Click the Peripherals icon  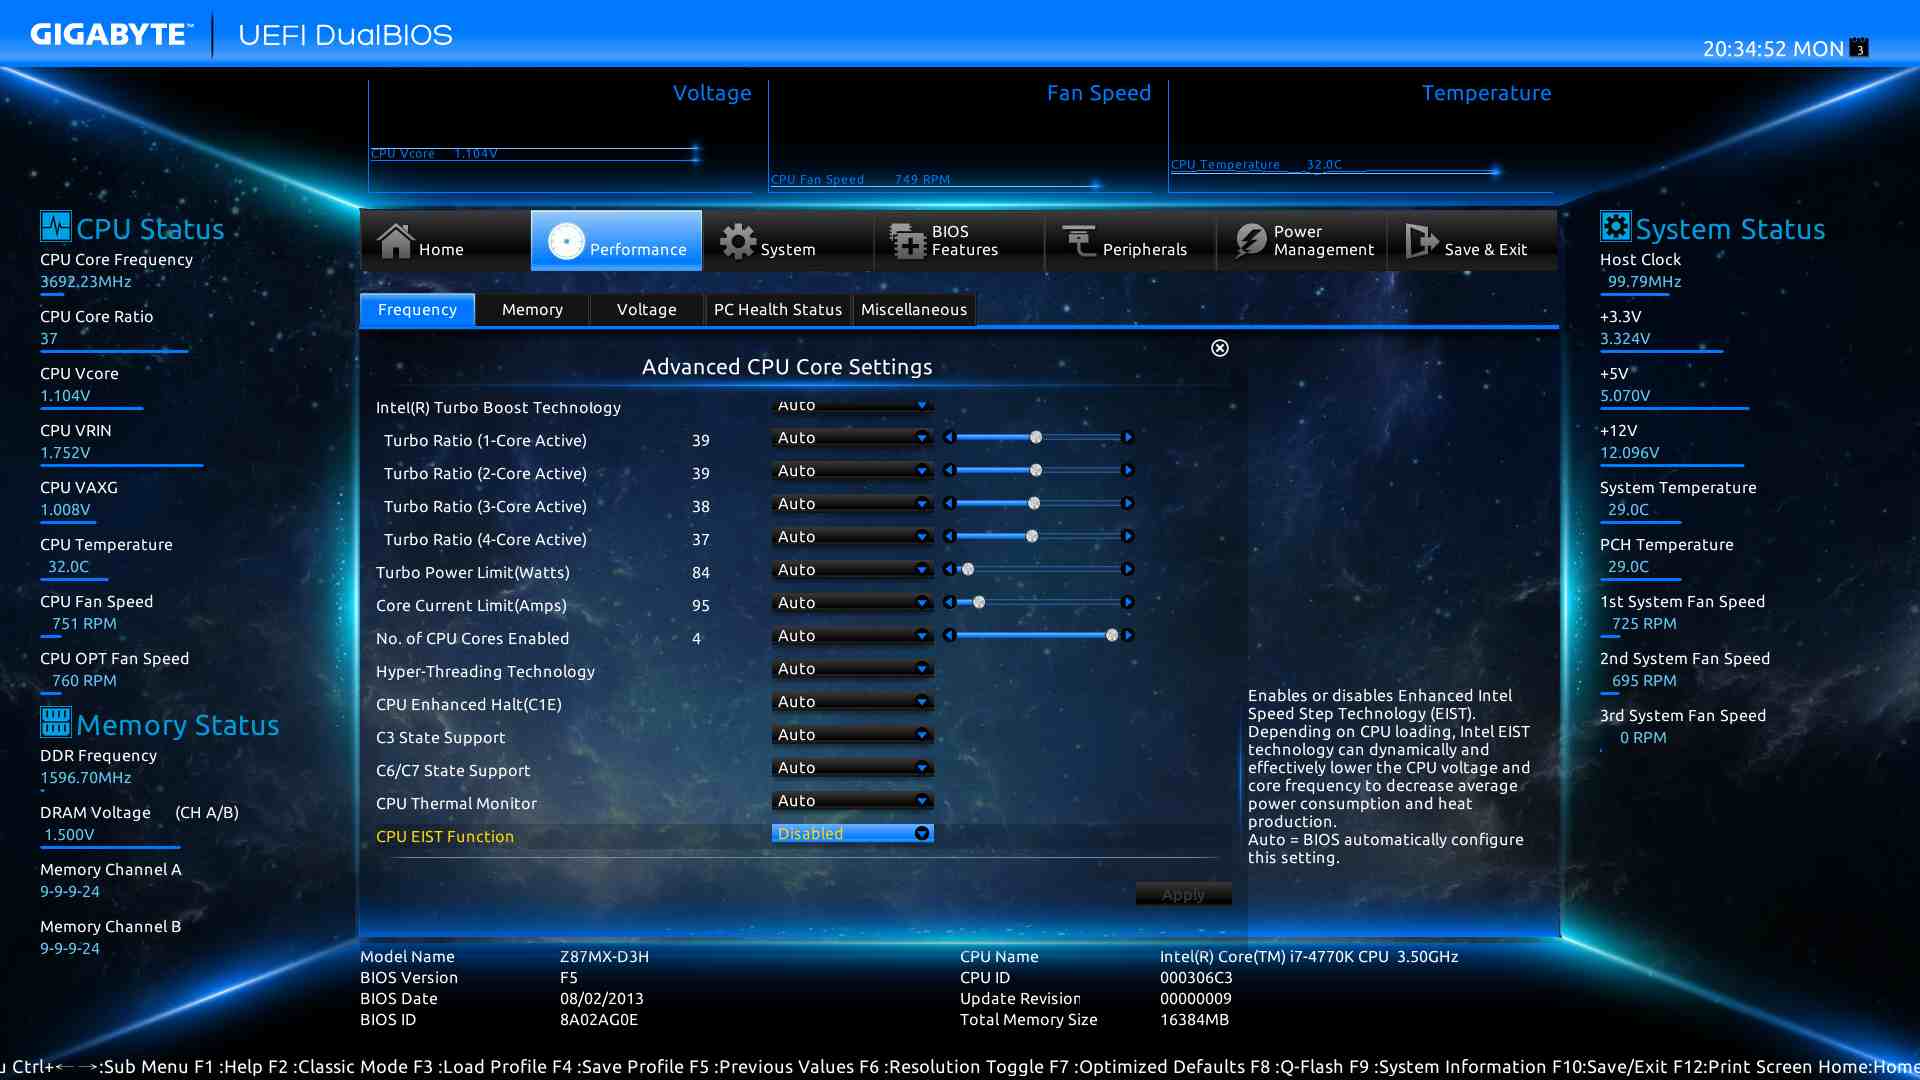coord(1079,241)
